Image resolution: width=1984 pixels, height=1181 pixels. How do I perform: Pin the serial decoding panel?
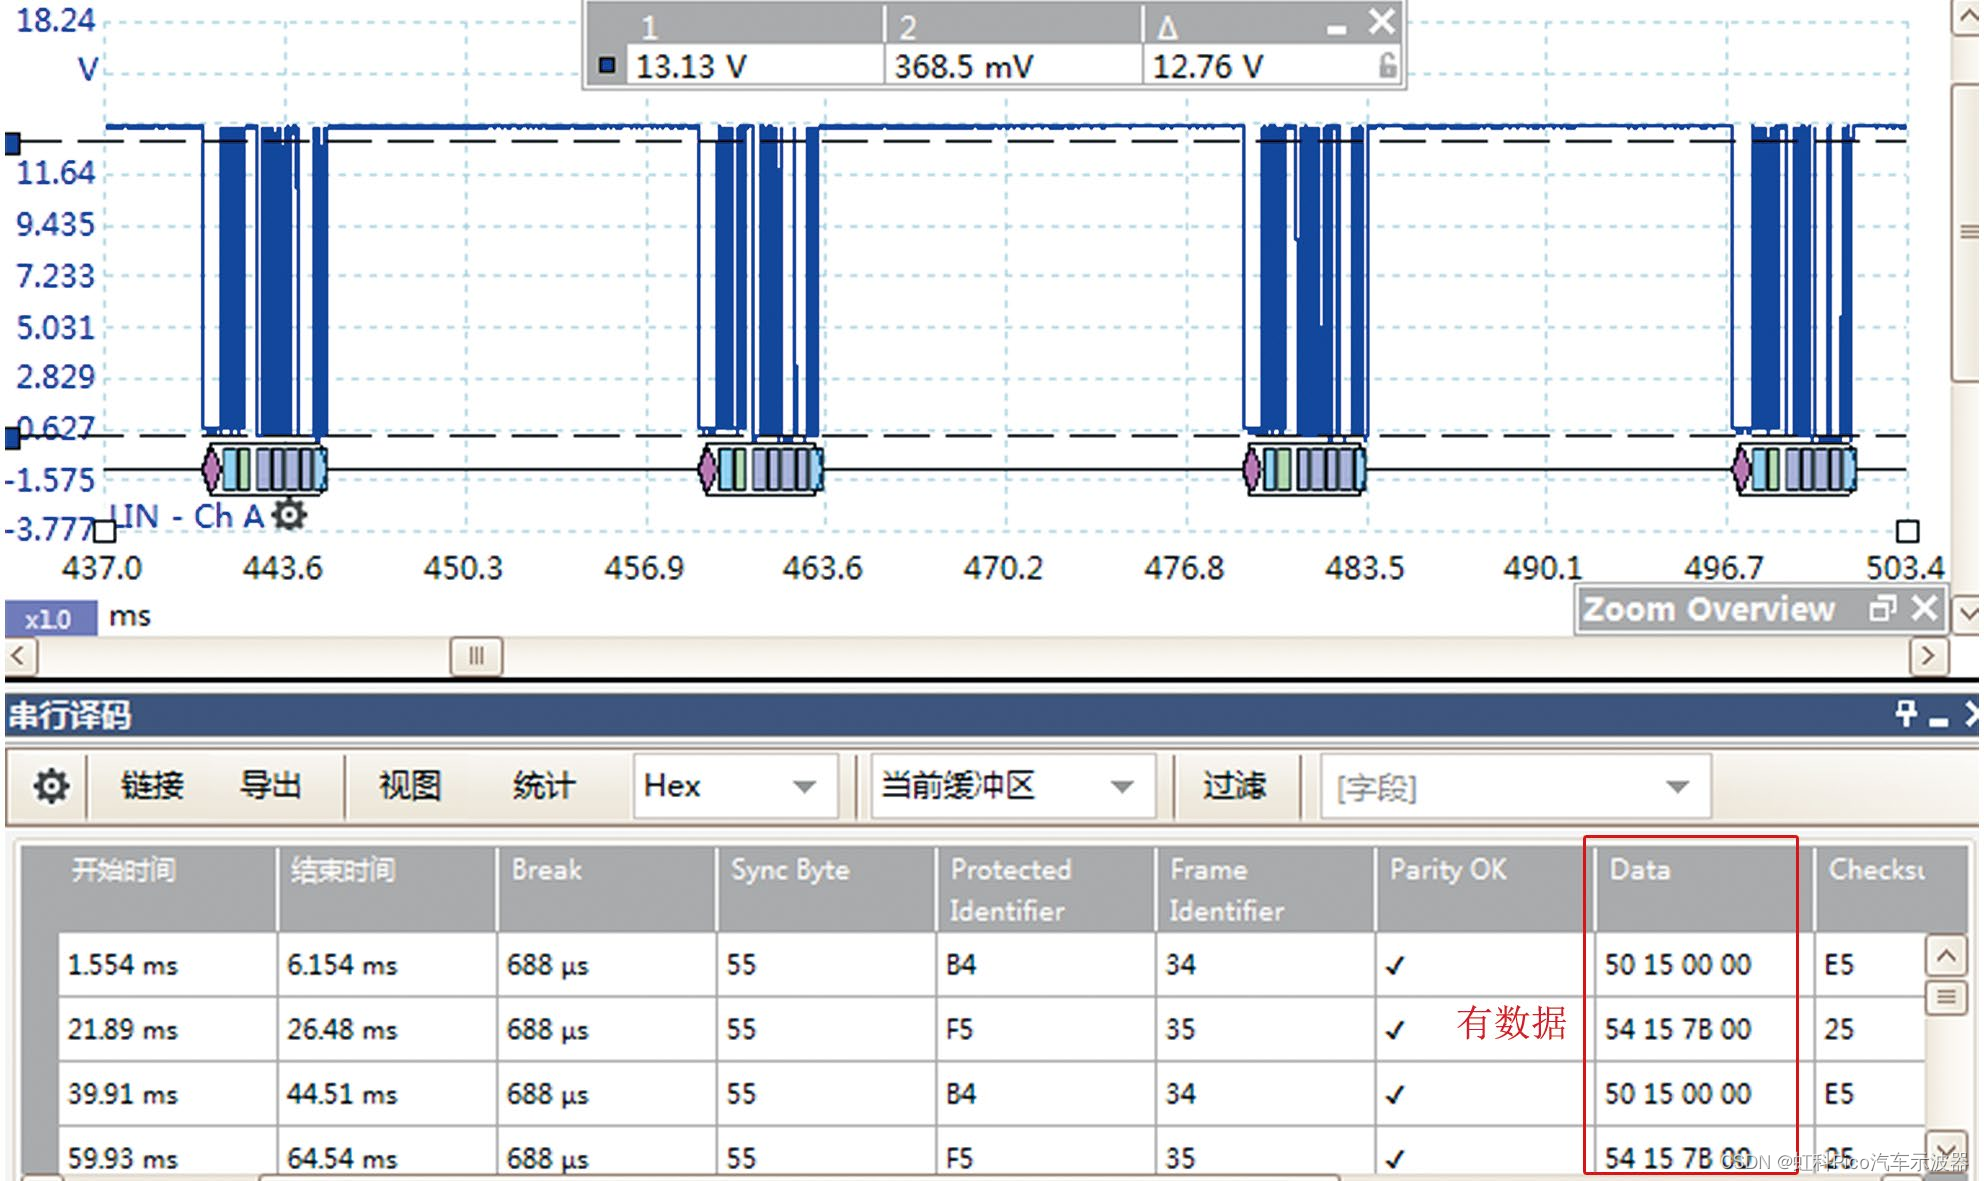(x=1906, y=713)
